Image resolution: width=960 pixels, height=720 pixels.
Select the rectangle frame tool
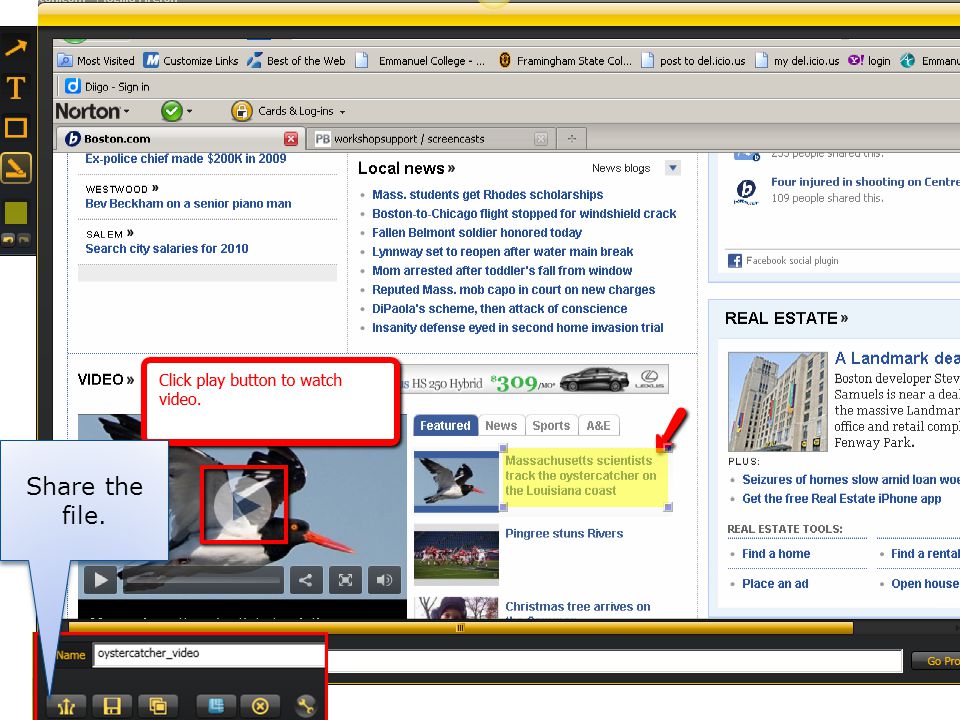[x=16, y=128]
